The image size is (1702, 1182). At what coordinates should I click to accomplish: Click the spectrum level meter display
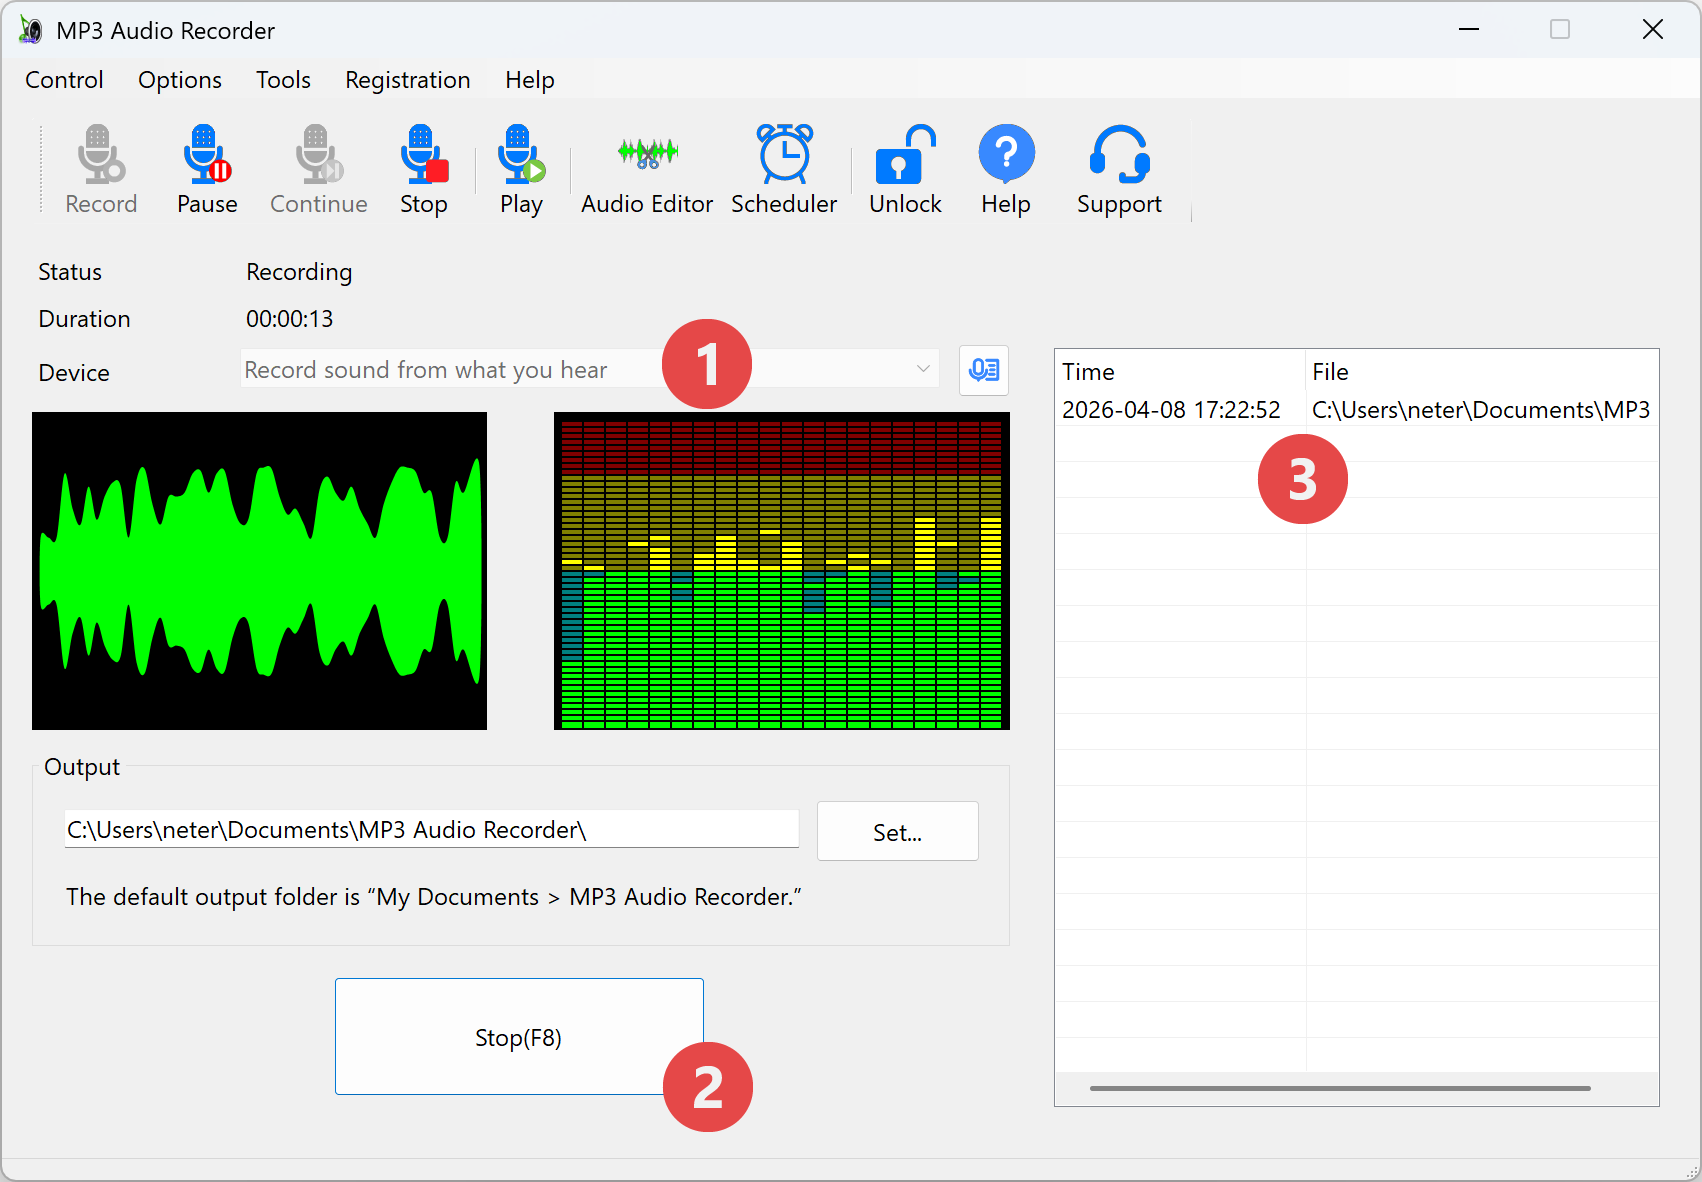(x=782, y=571)
